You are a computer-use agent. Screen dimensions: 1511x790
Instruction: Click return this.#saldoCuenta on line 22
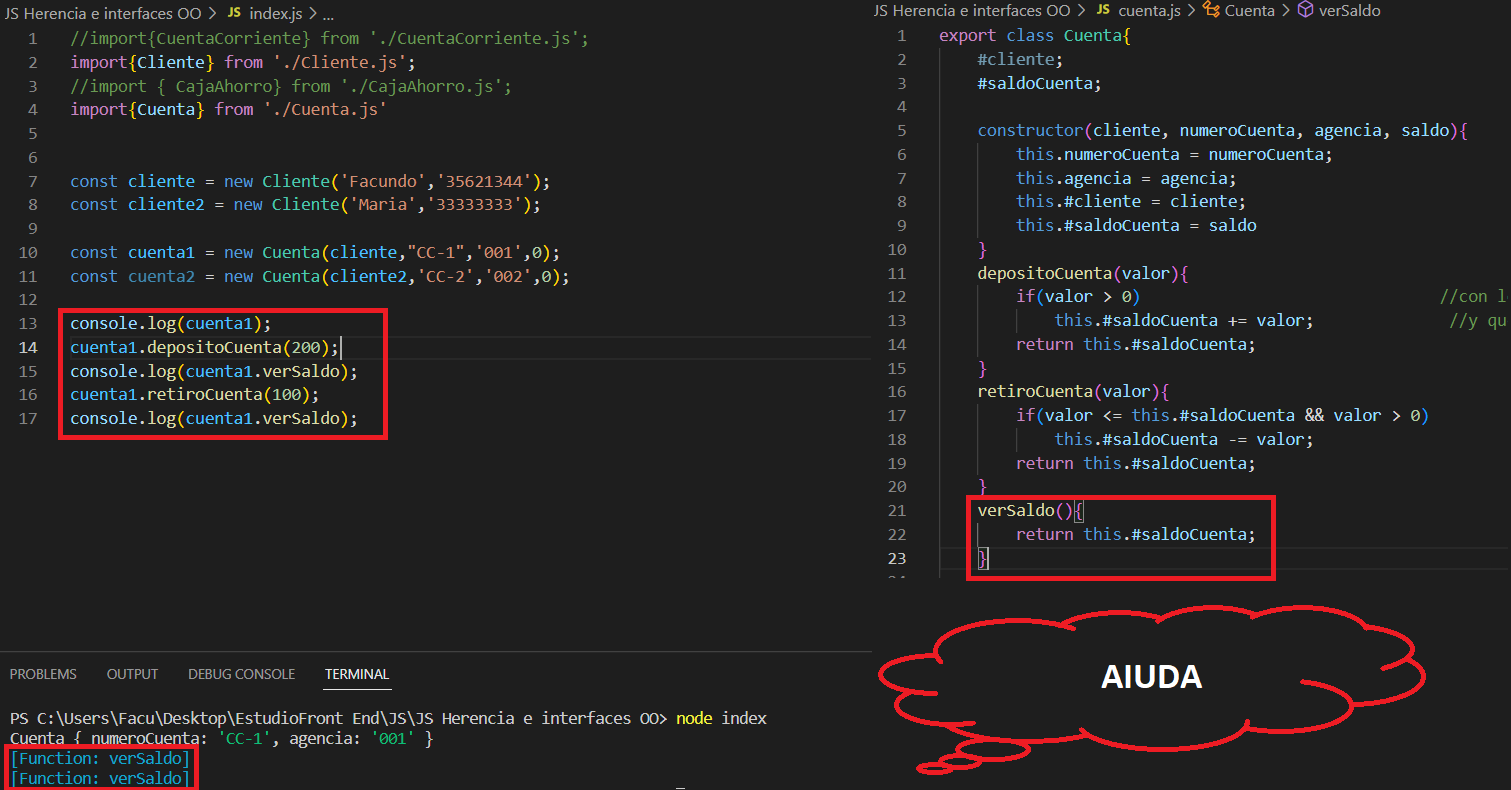coord(1135,535)
